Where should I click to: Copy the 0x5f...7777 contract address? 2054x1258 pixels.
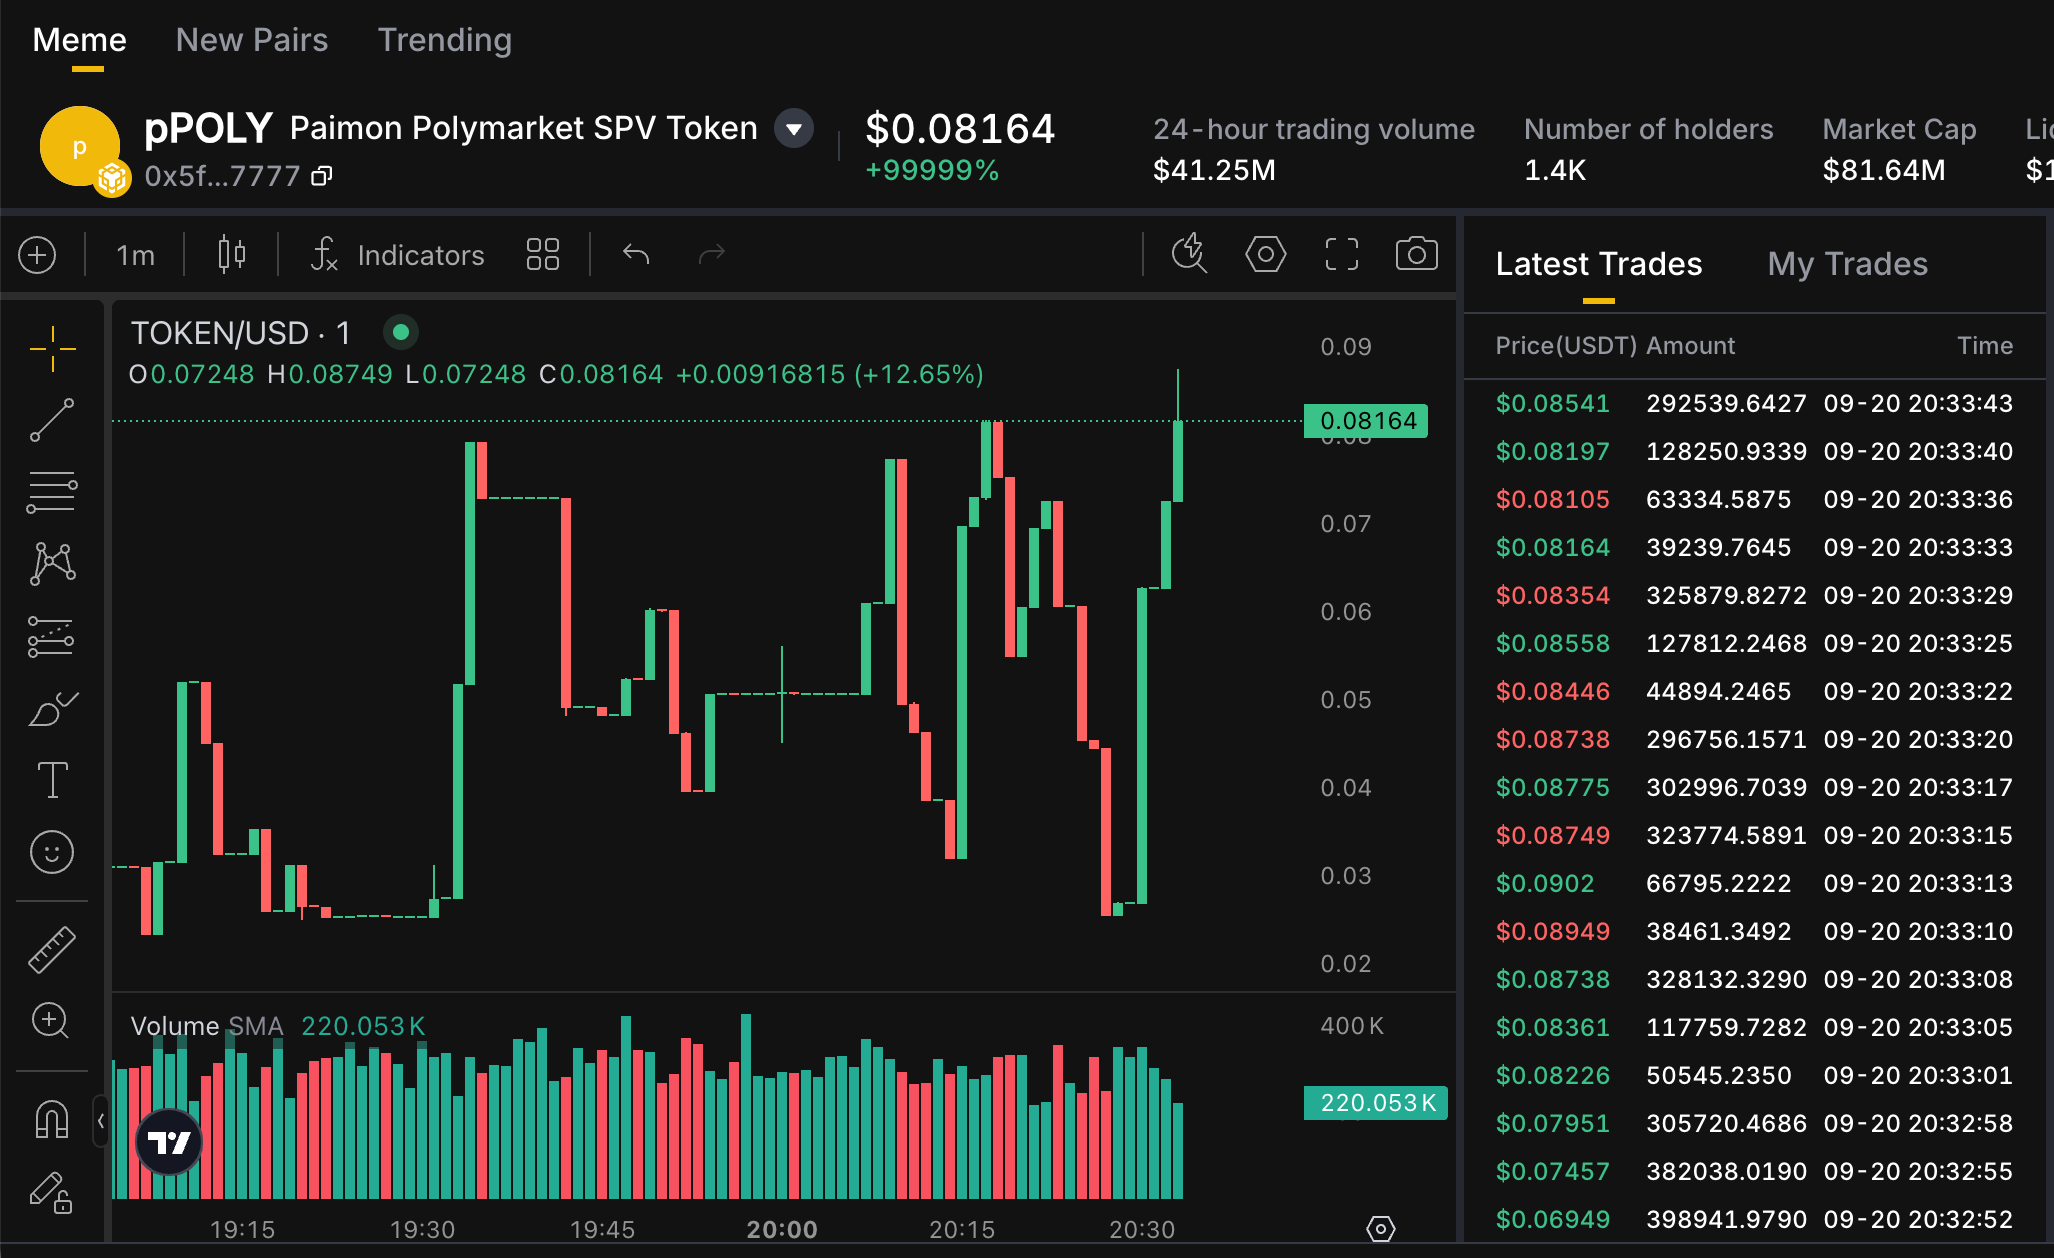321,176
